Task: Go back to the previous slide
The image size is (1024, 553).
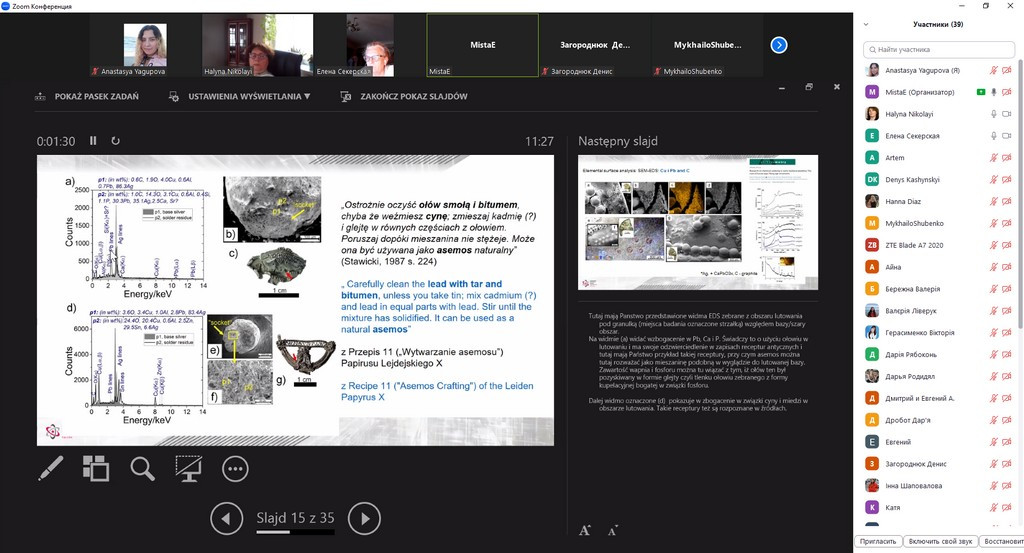Action: [227, 518]
